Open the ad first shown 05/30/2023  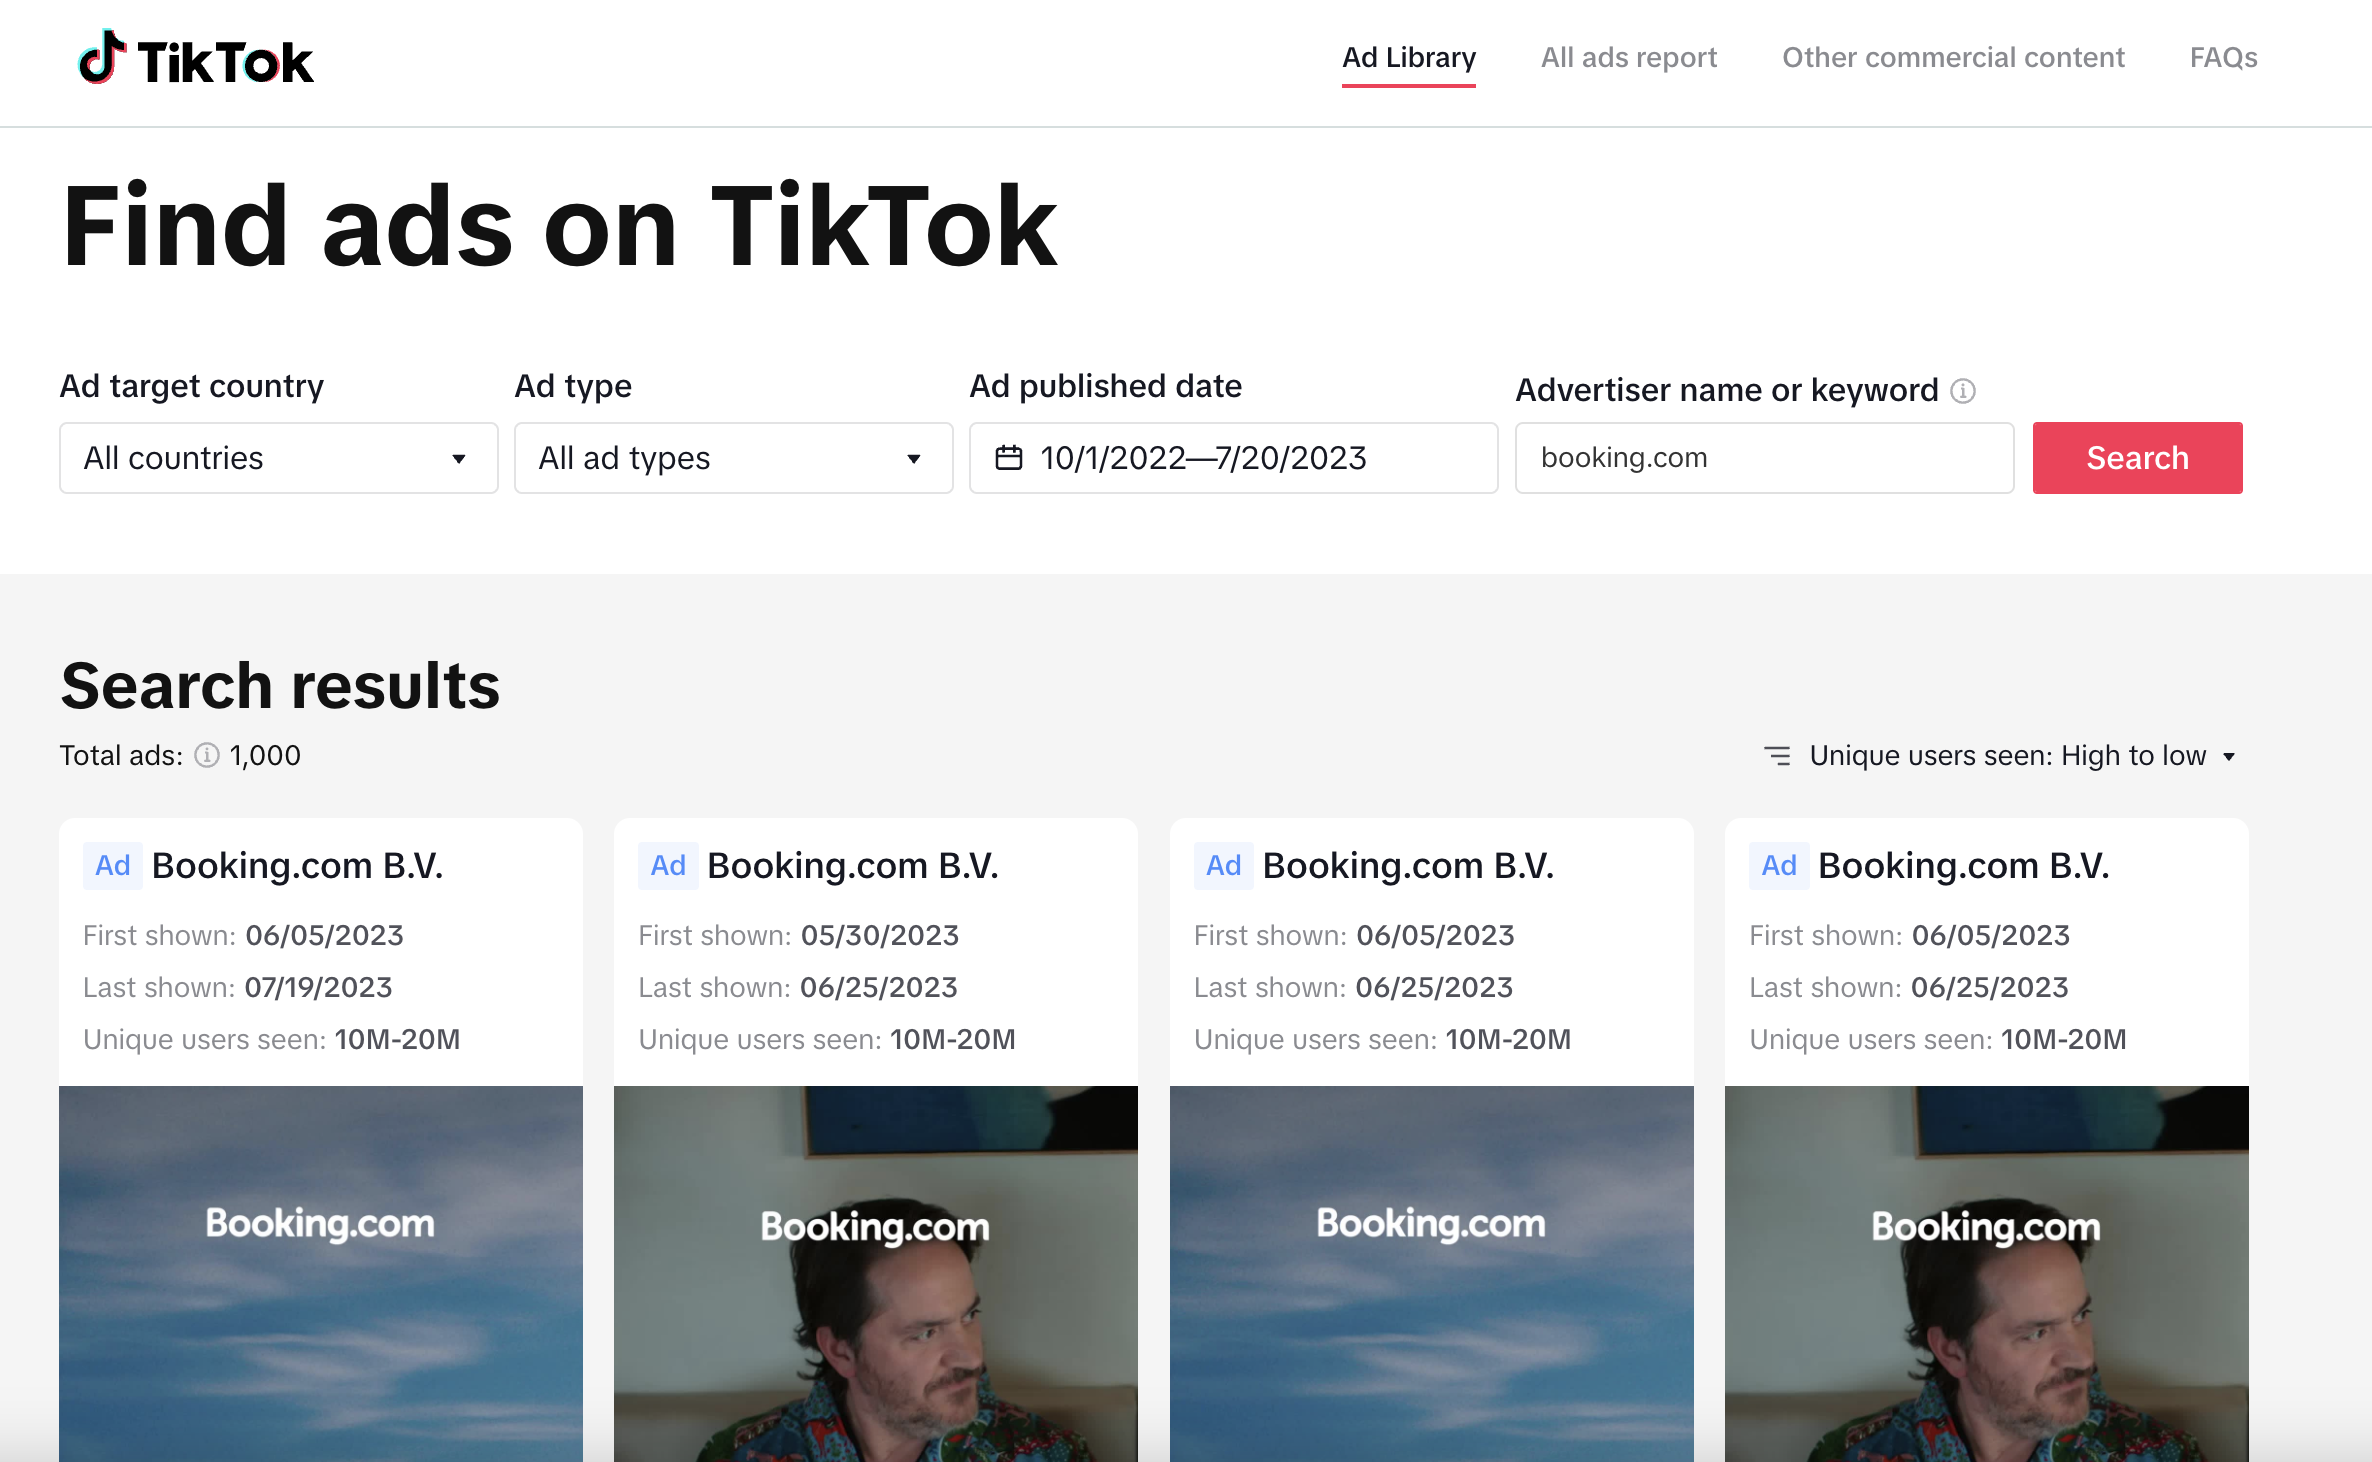tap(876, 1140)
